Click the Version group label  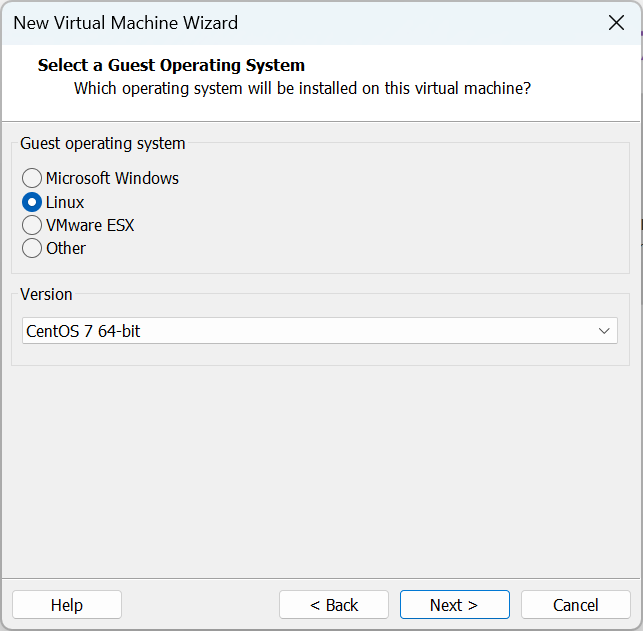point(46,295)
